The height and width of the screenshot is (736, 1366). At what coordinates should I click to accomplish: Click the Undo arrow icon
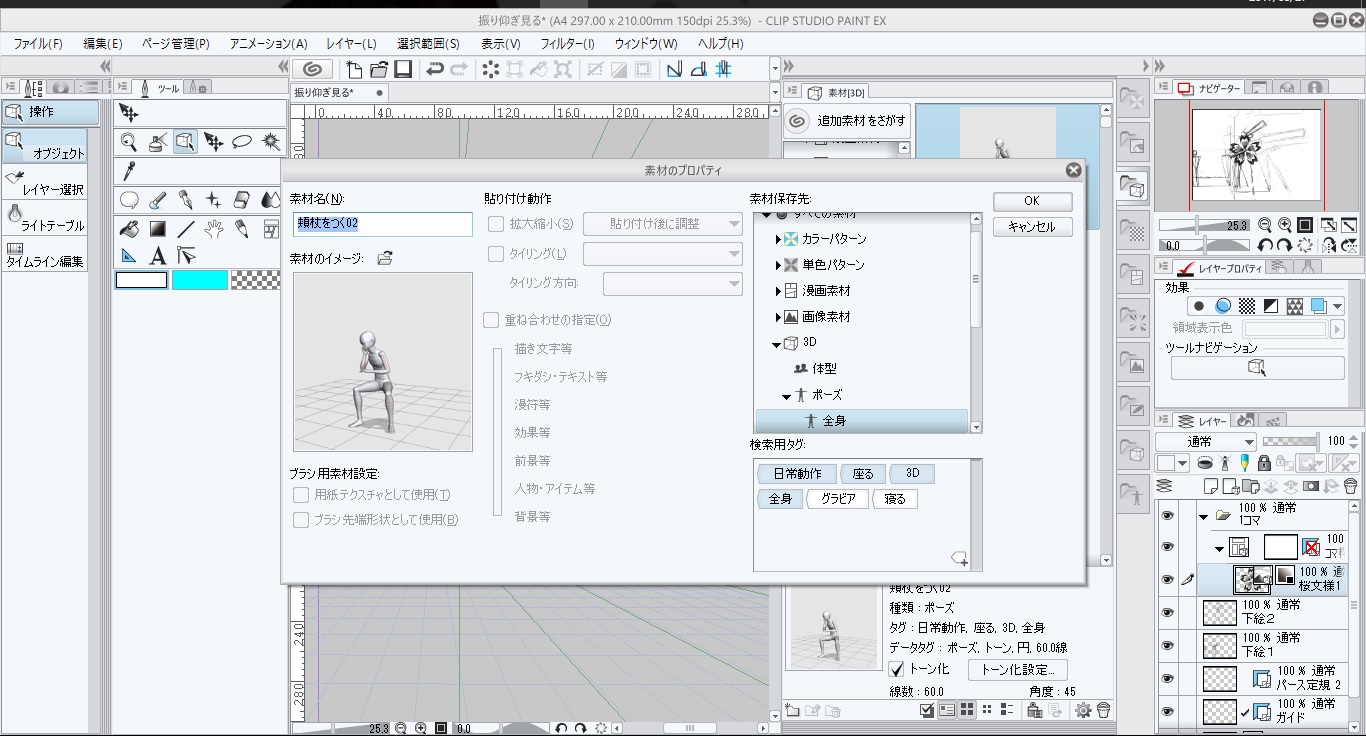[435, 69]
